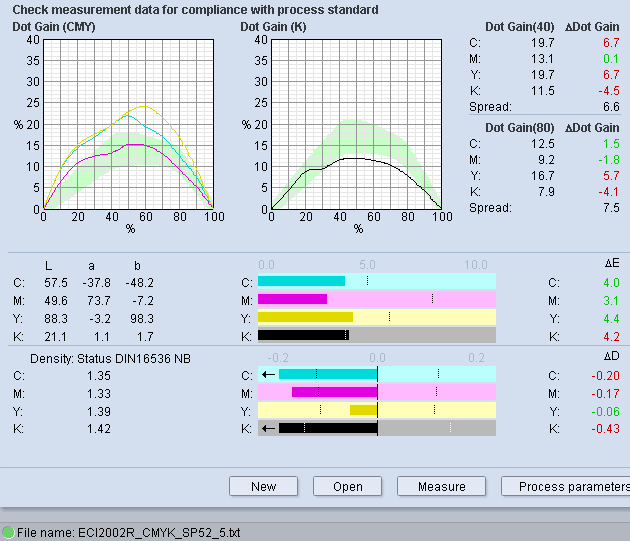The height and width of the screenshot is (541, 630).
Task: Click Spread value 6.6
Action: (x=611, y=107)
